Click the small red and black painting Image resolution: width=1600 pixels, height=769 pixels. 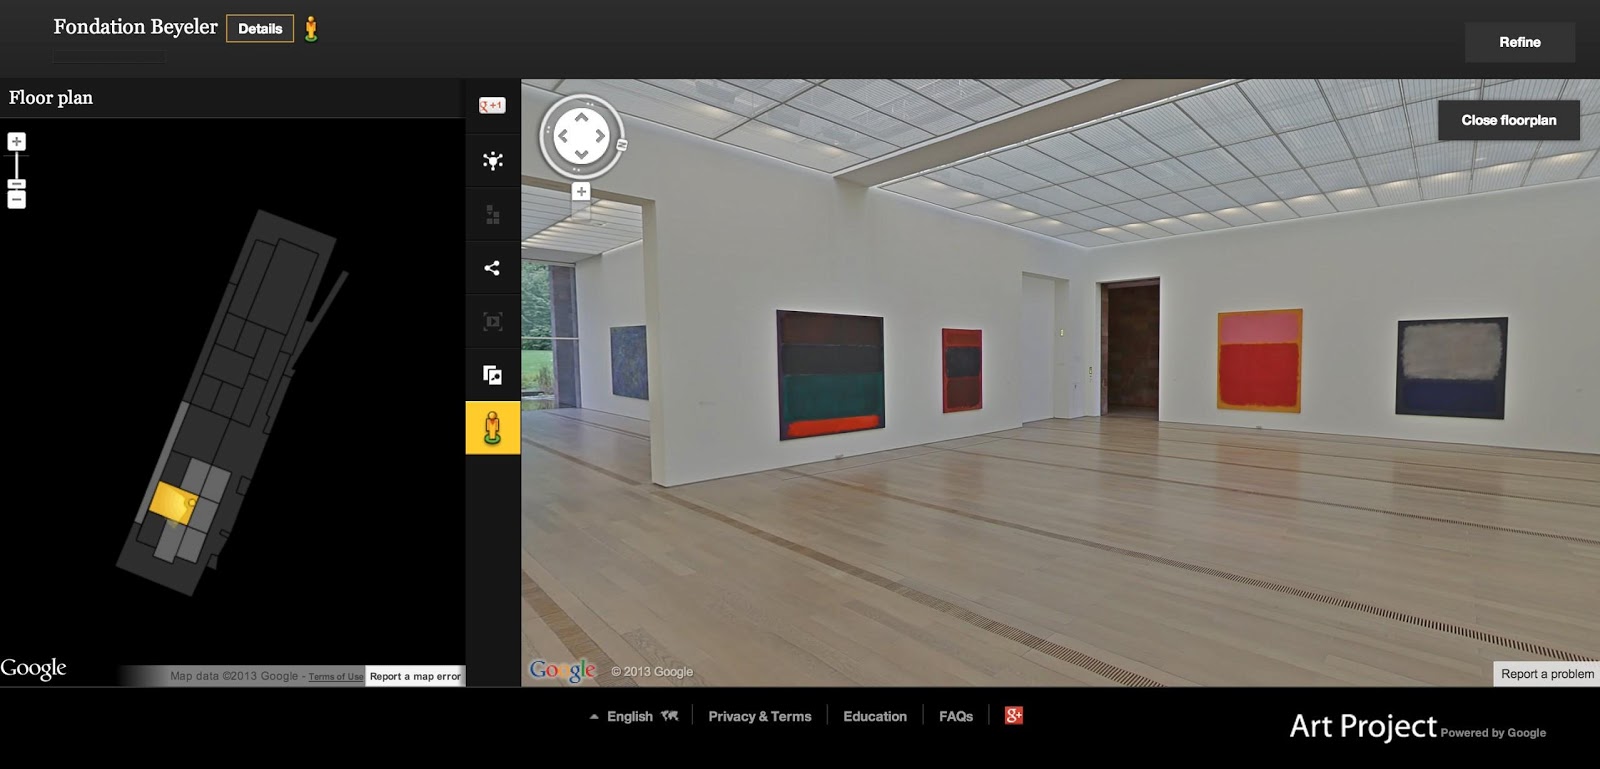[x=962, y=370]
